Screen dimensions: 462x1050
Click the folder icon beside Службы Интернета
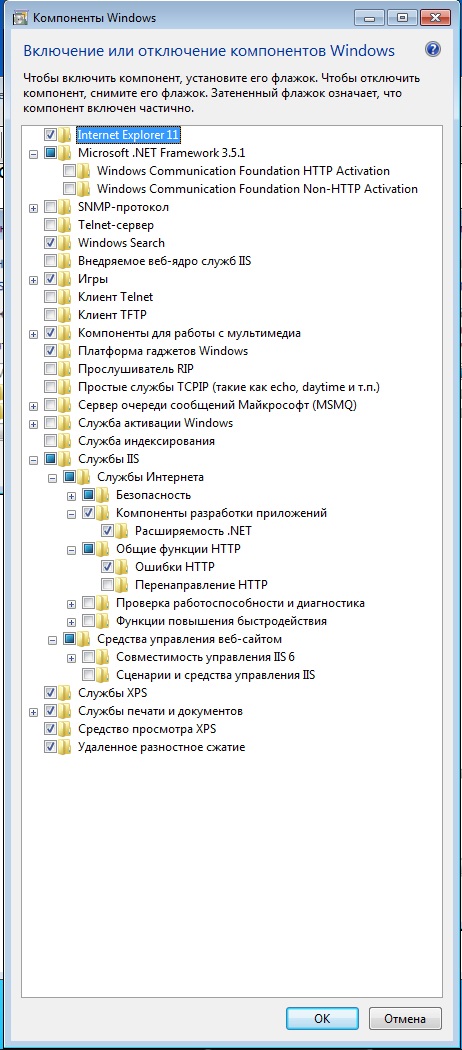click(84, 477)
